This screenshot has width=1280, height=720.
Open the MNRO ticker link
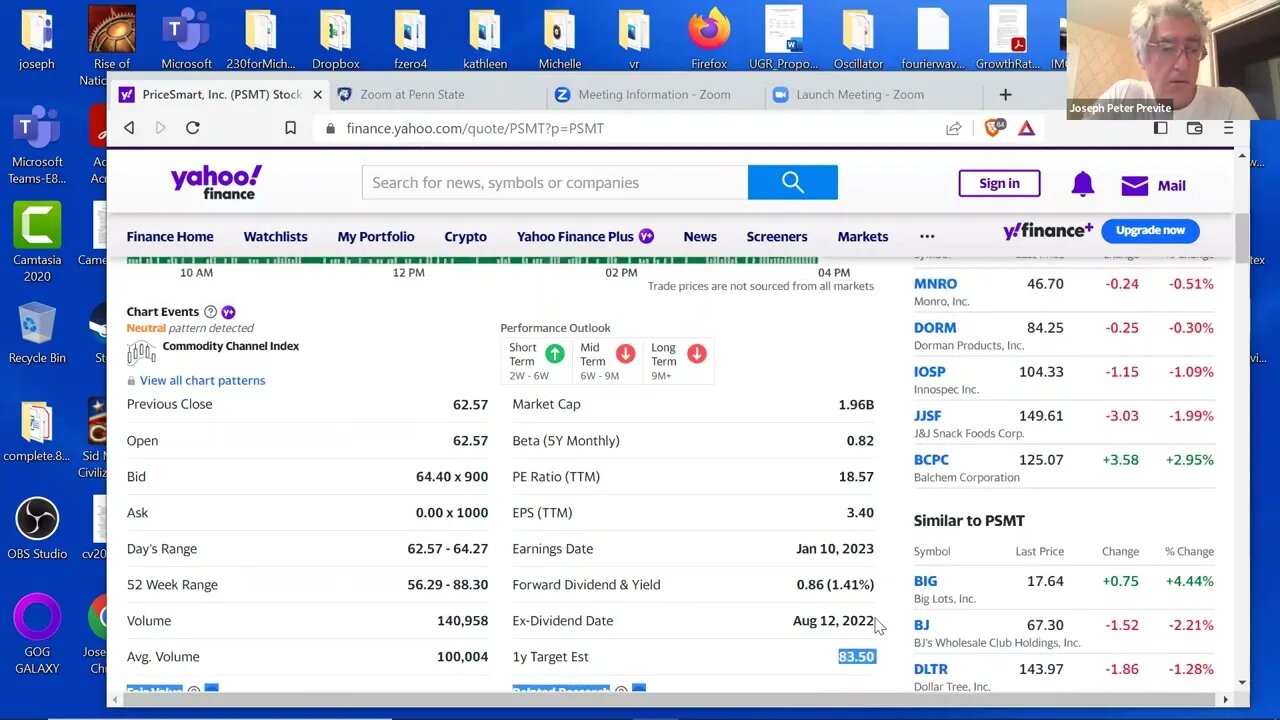pyautogui.click(x=935, y=284)
